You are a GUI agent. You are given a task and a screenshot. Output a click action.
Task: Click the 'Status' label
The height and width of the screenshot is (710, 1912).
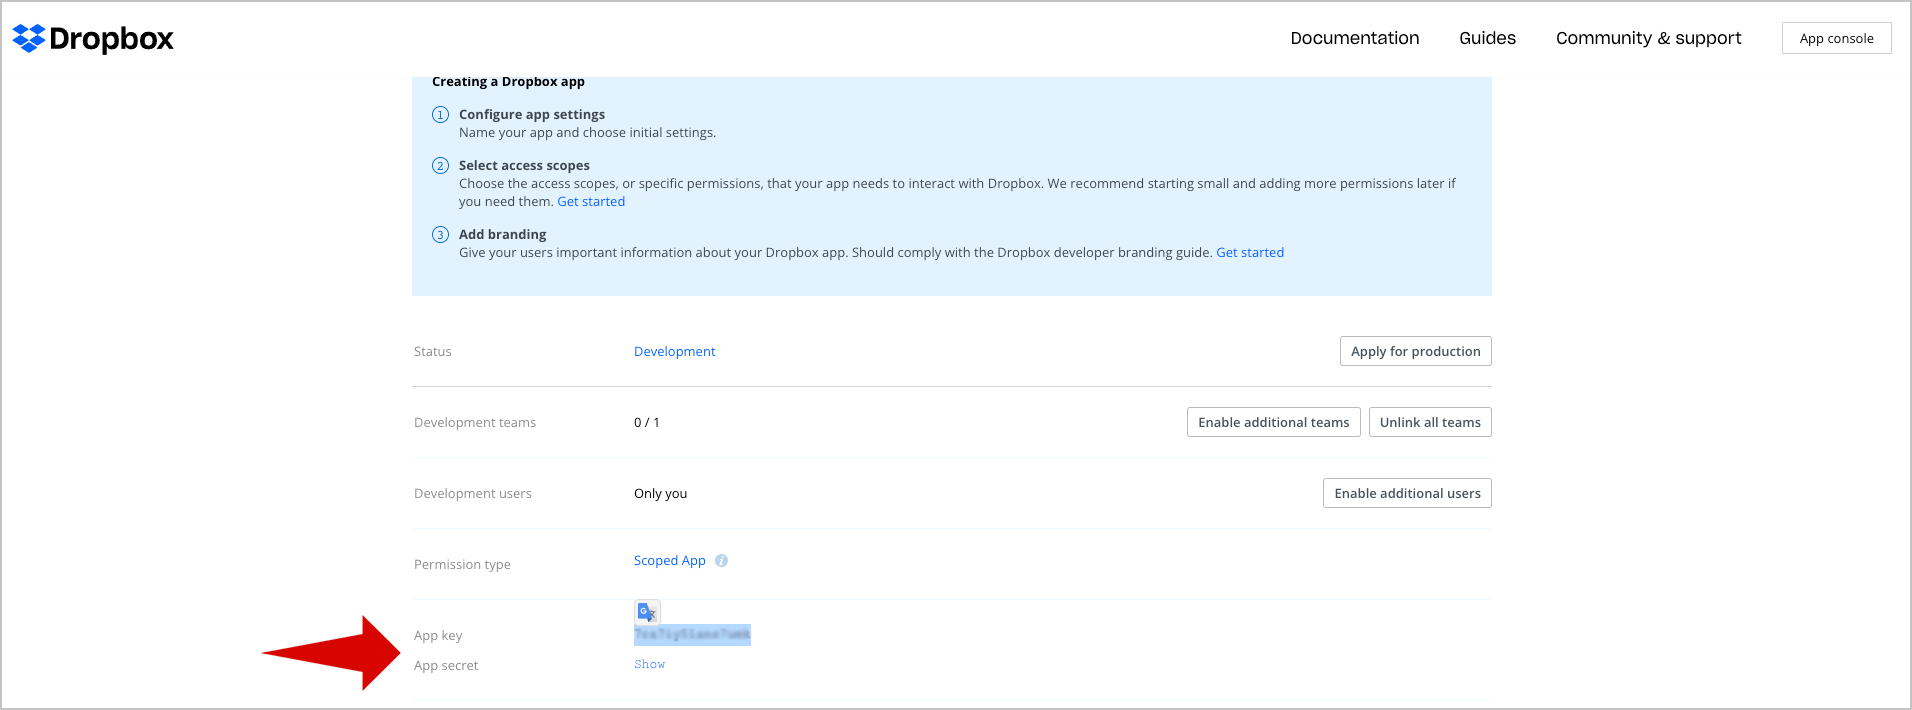pos(433,352)
